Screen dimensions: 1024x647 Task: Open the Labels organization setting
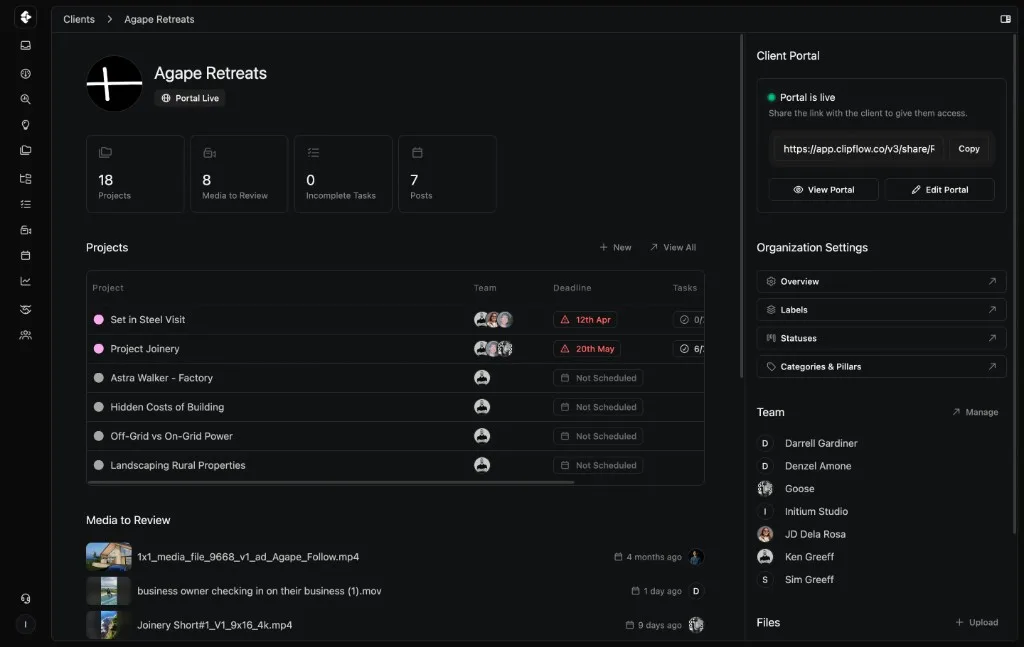pyautogui.click(x=881, y=310)
